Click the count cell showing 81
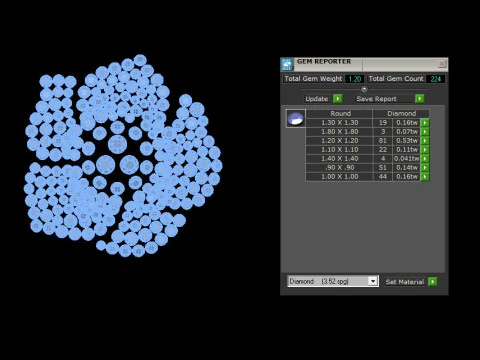The image size is (480, 360). pyautogui.click(x=383, y=141)
